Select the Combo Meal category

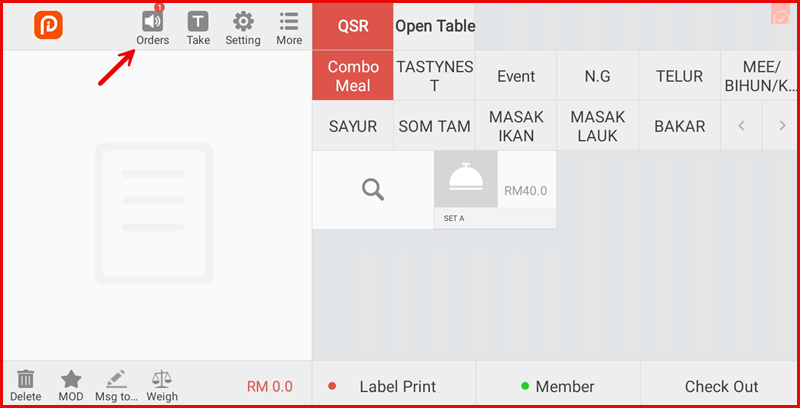click(353, 75)
